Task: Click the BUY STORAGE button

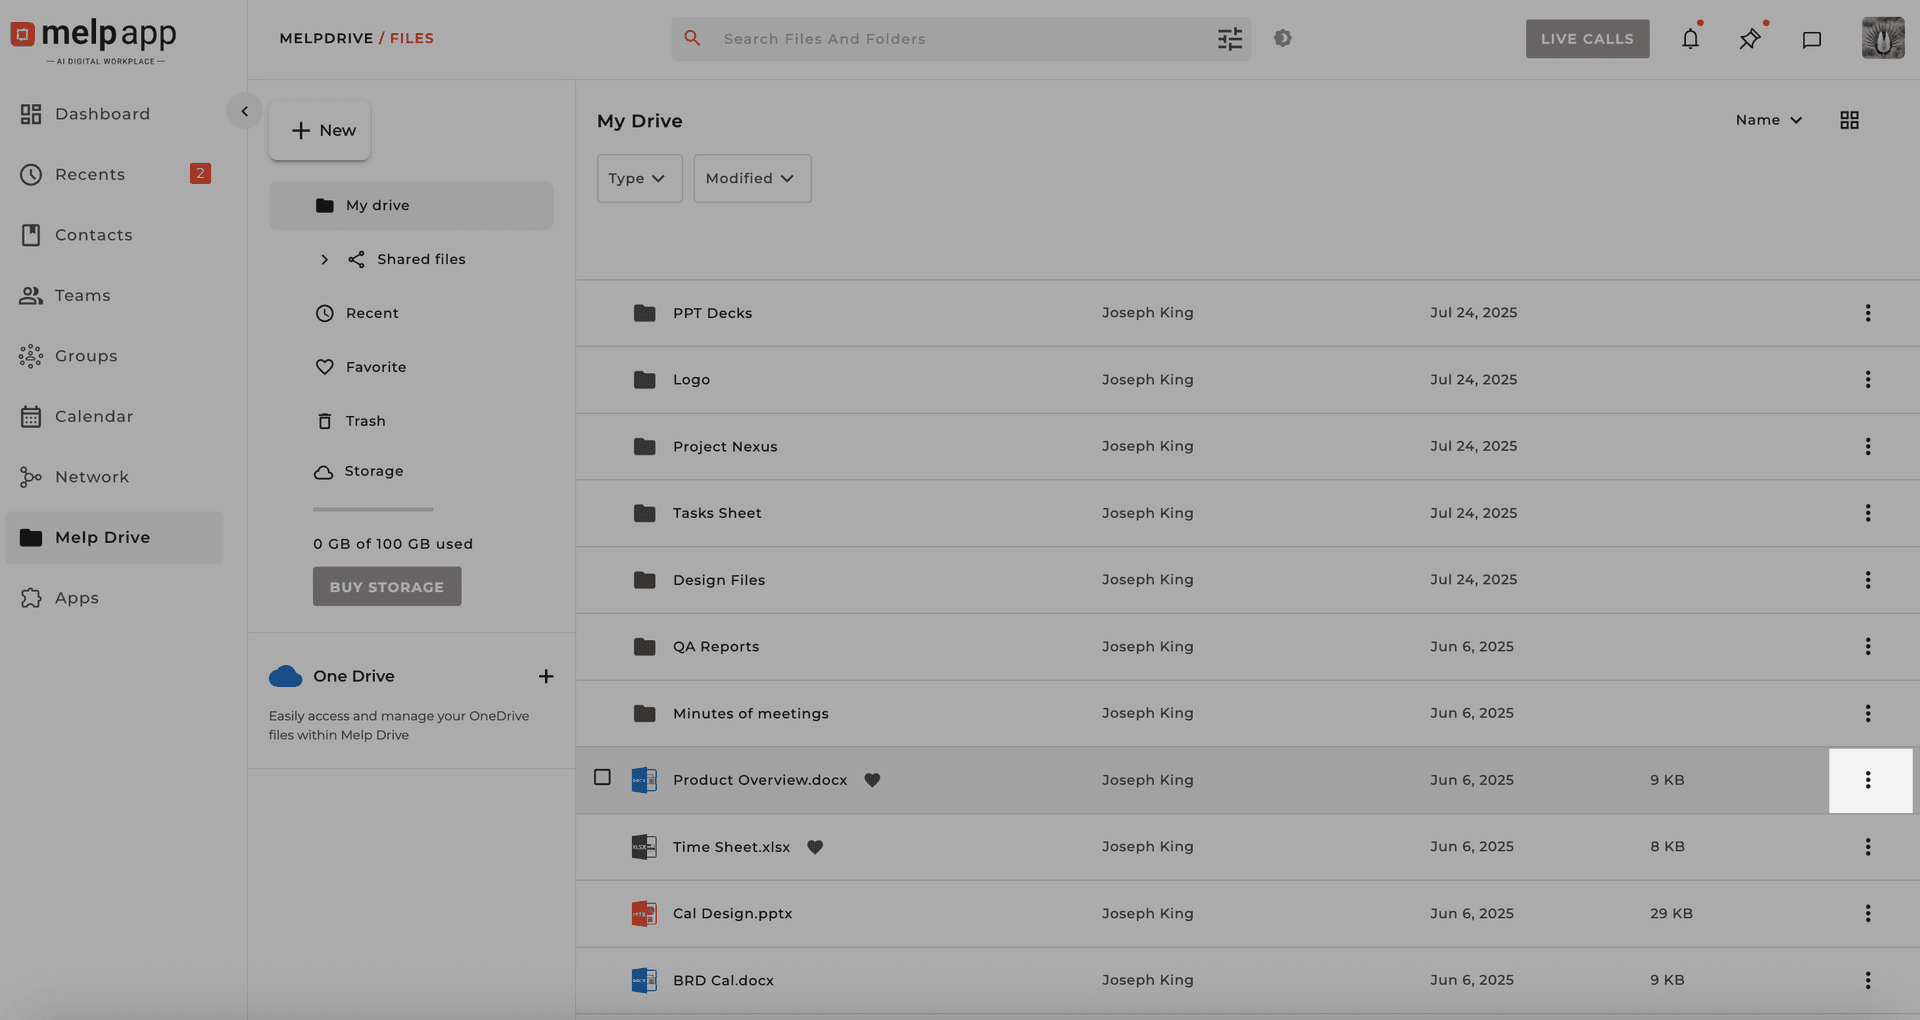Action: 386,586
